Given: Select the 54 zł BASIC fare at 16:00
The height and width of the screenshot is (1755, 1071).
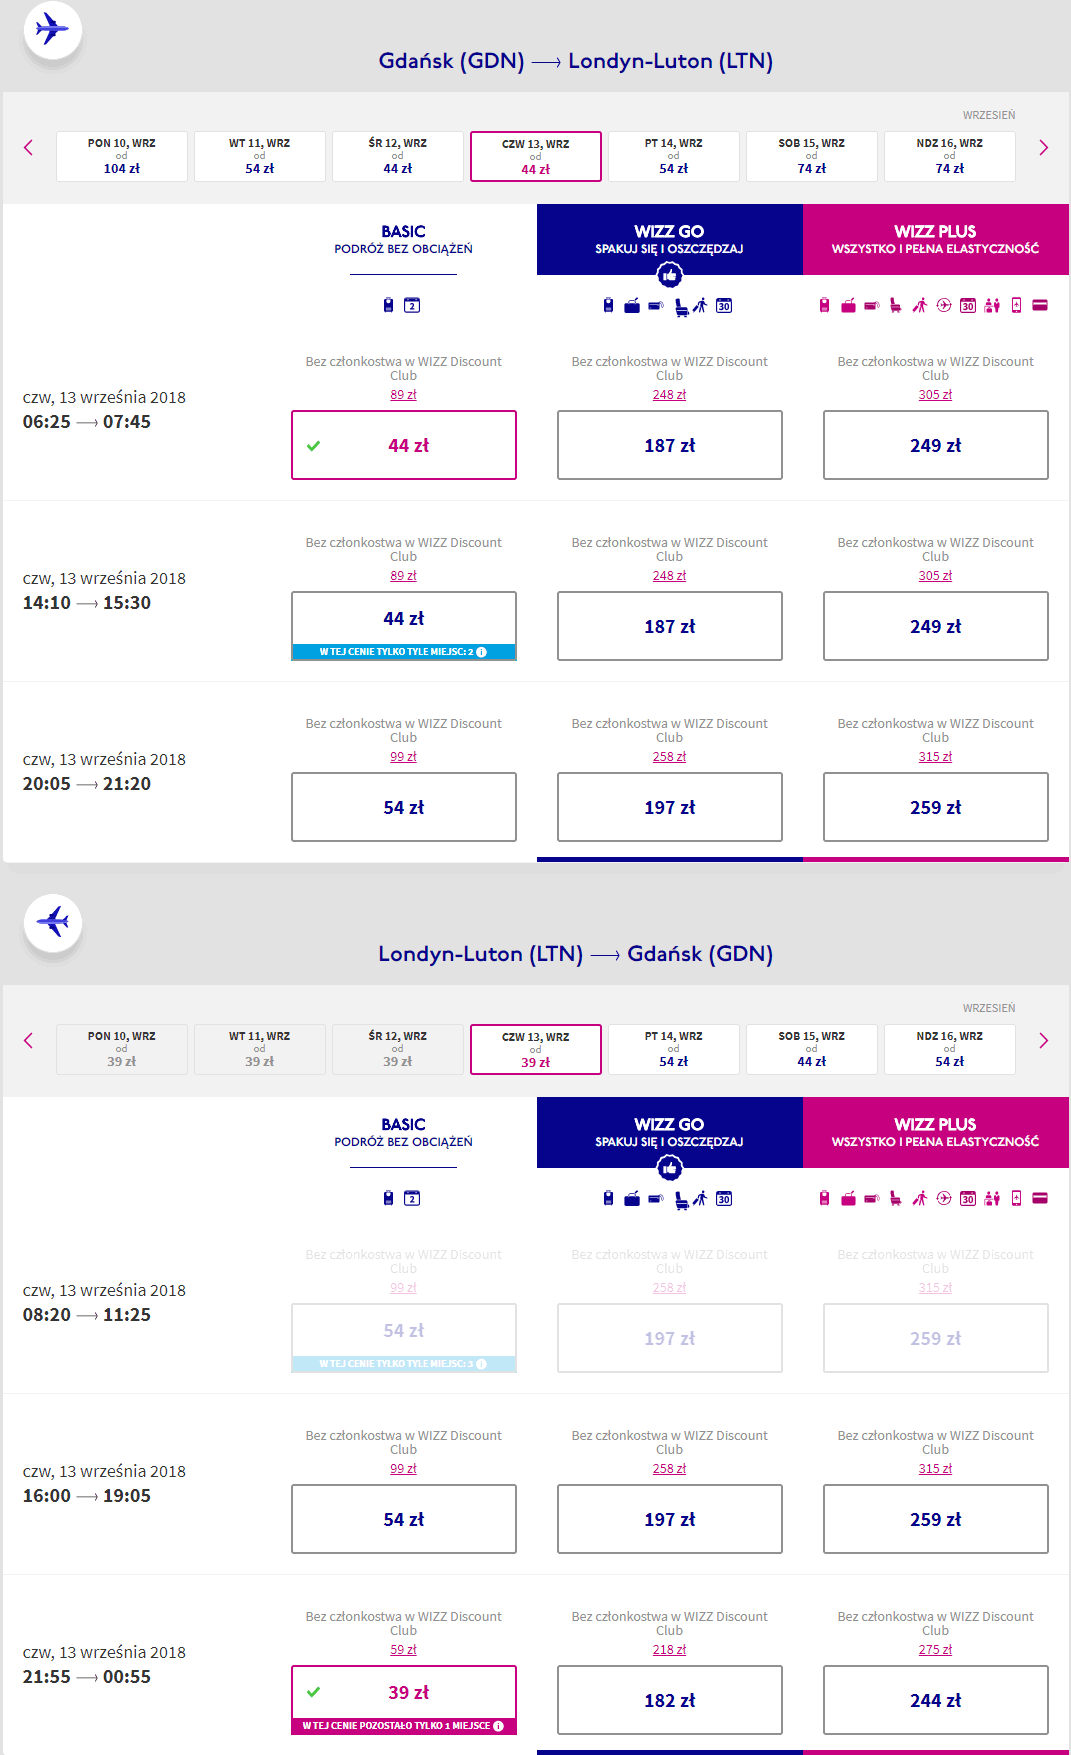Looking at the screenshot, I should [x=404, y=1519].
